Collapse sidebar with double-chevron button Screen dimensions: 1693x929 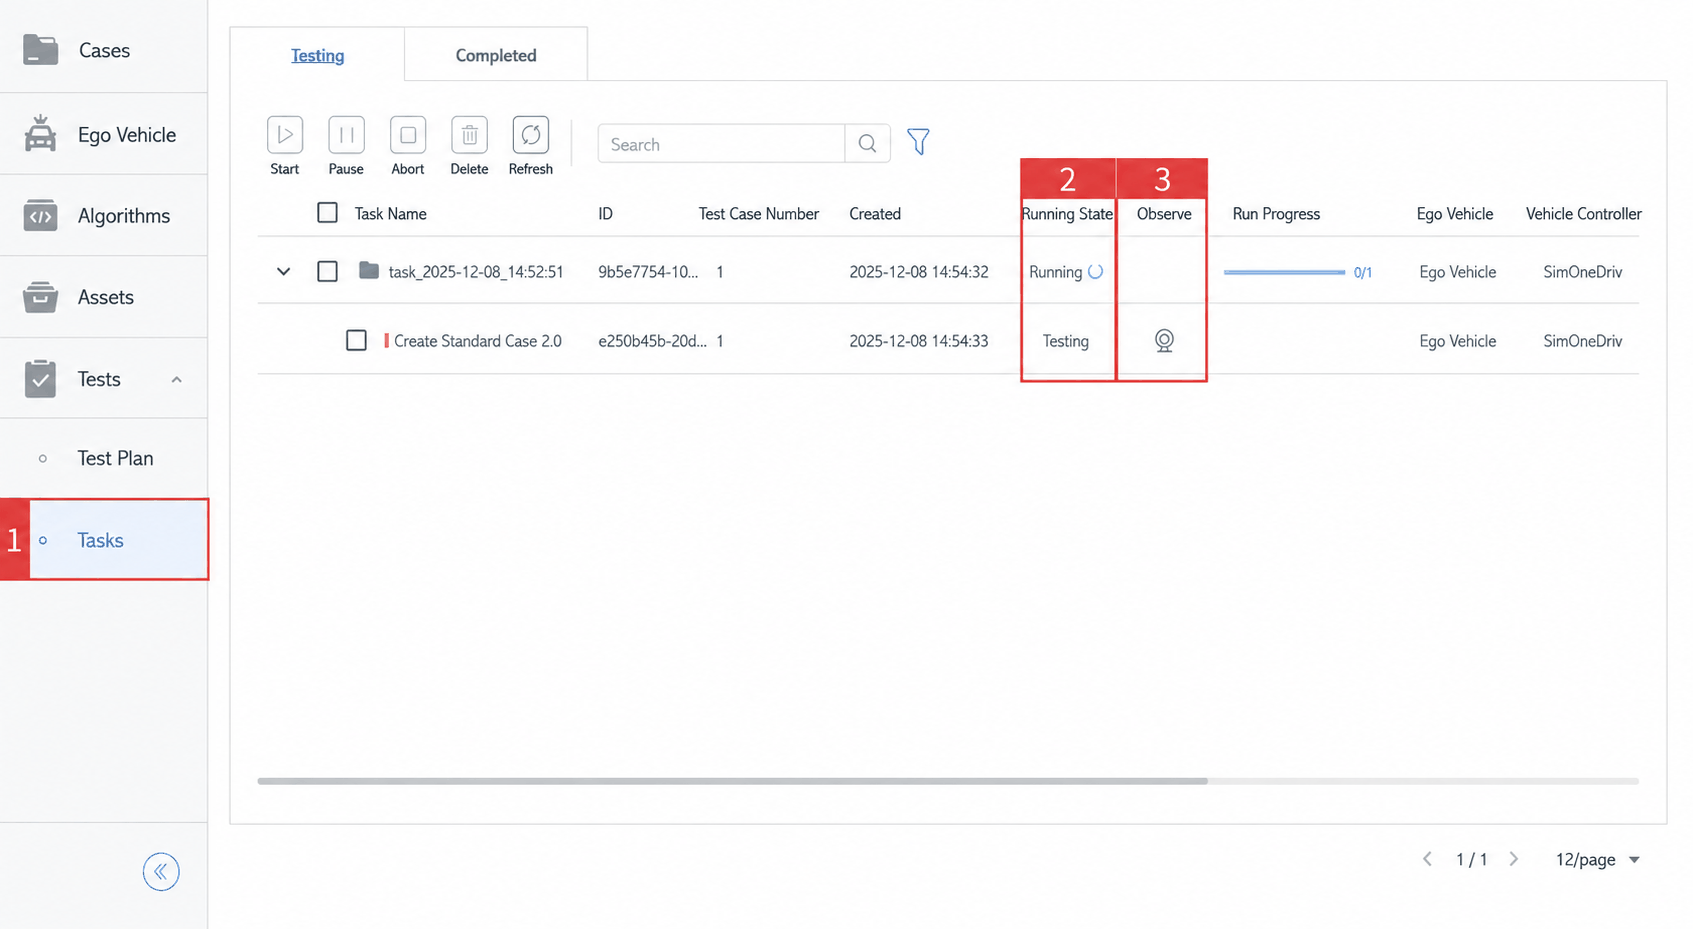(x=161, y=872)
